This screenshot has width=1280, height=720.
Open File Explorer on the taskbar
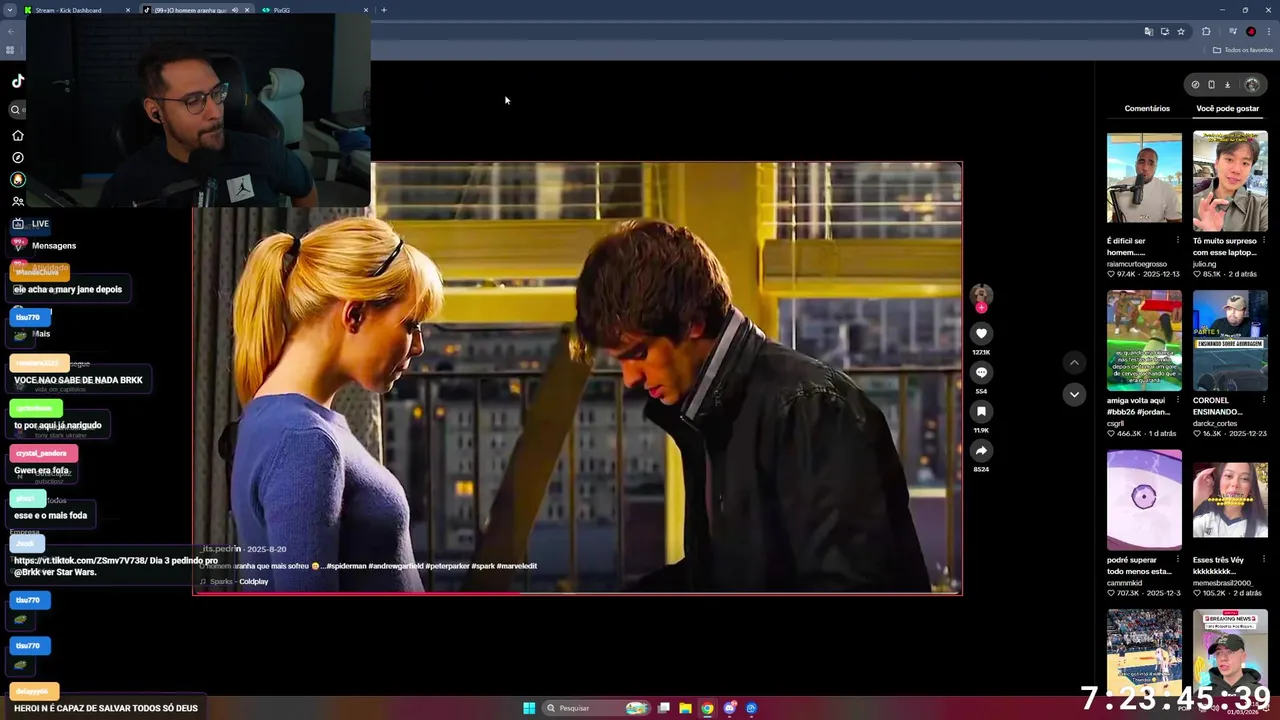coord(685,708)
